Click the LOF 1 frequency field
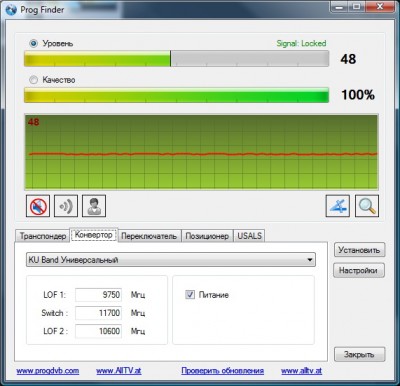 pyautogui.click(x=98, y=295)
